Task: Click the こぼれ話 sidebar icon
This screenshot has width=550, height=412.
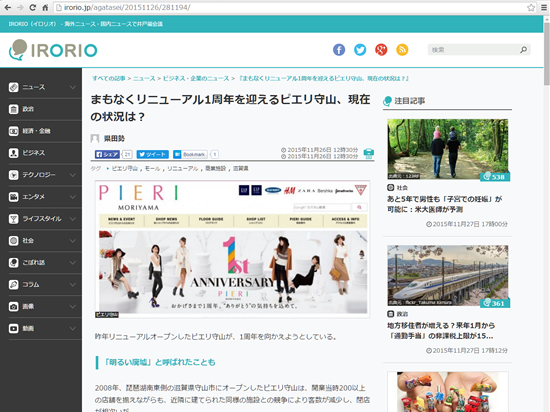Action: pyautogui.click(x=14, y=263)
